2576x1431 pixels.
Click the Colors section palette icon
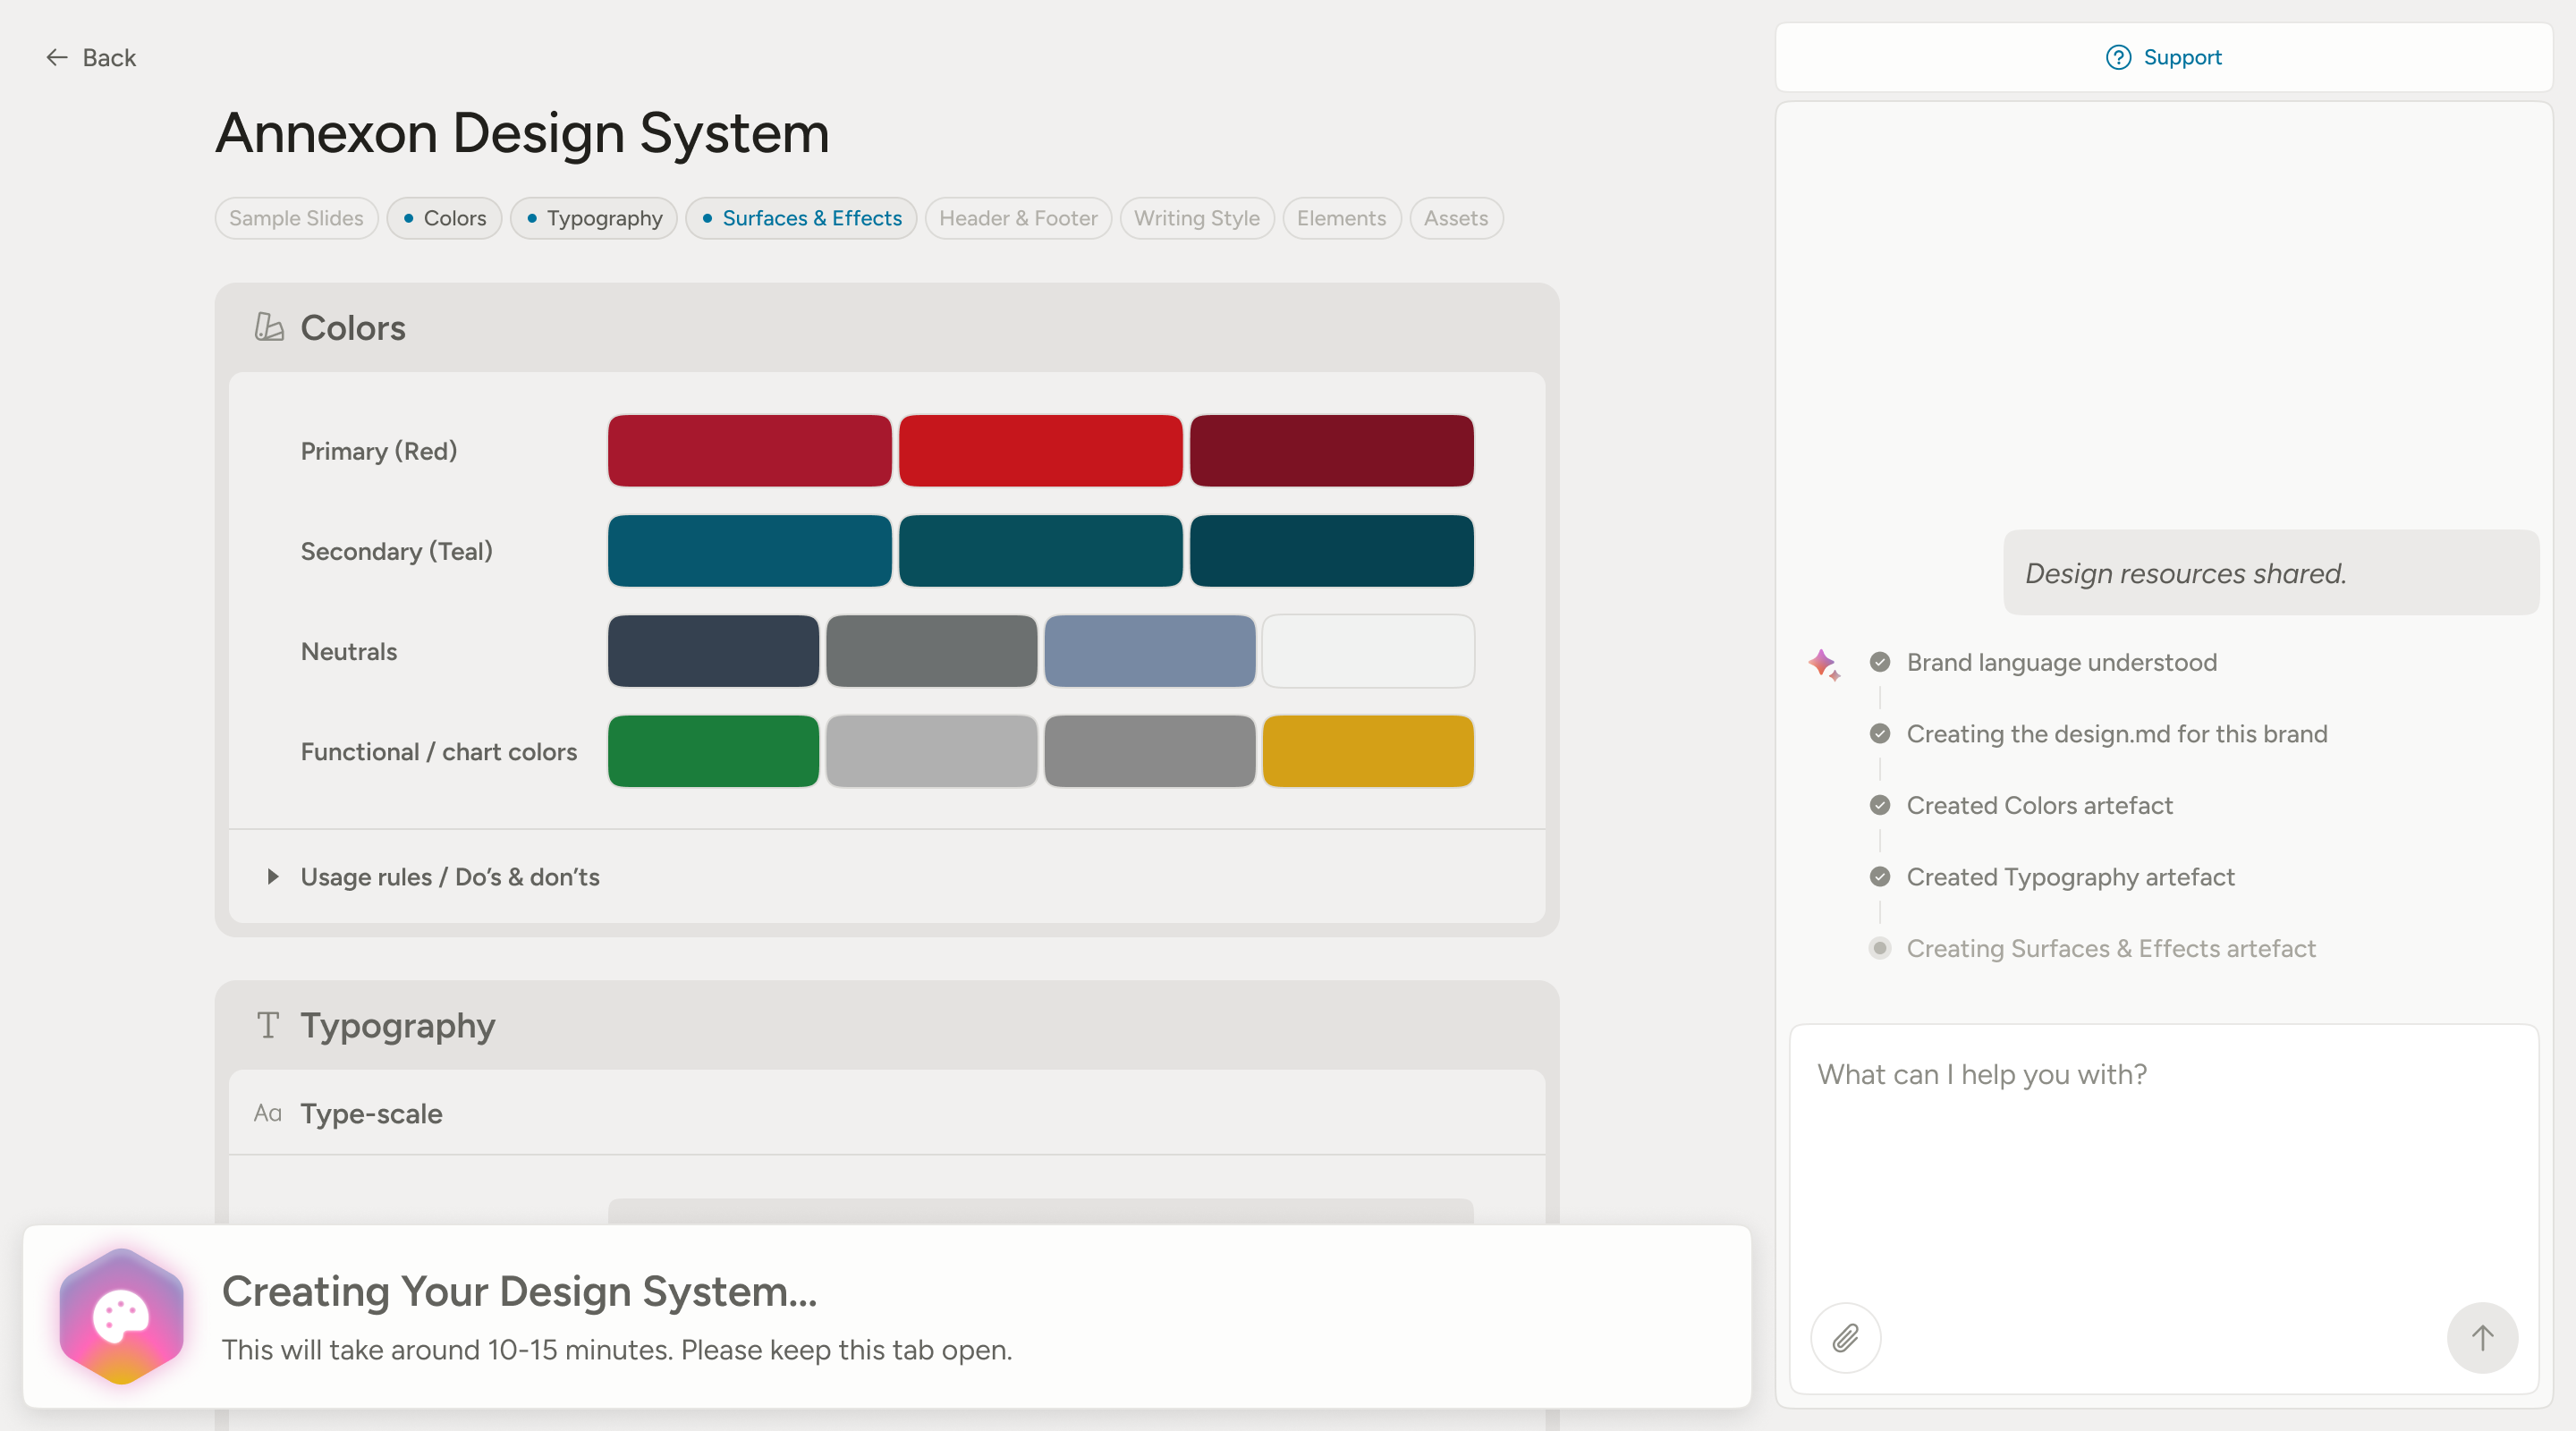(x=268, y=327)
